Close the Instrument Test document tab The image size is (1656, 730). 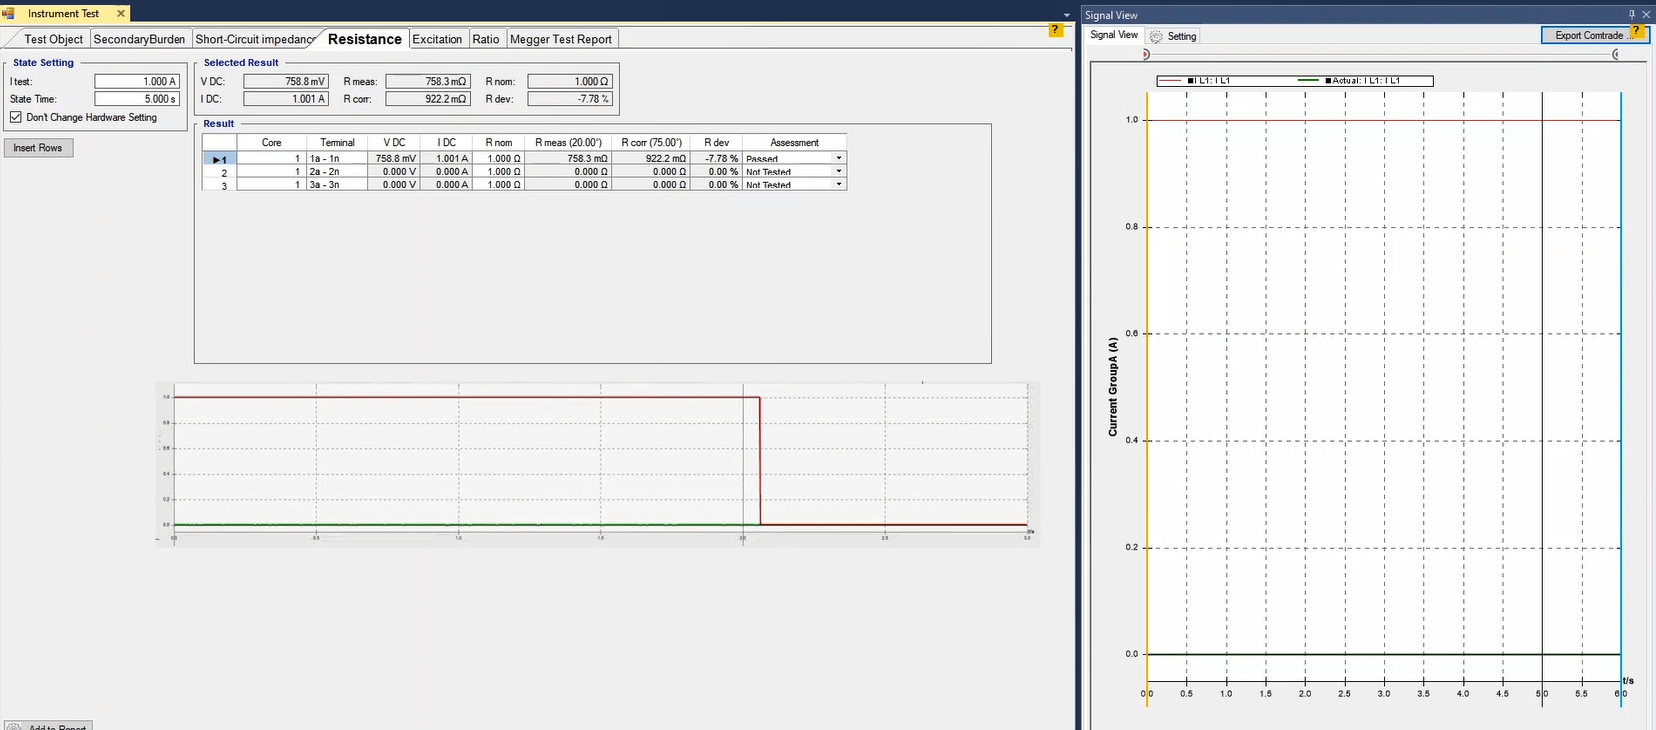pos(121,14)
